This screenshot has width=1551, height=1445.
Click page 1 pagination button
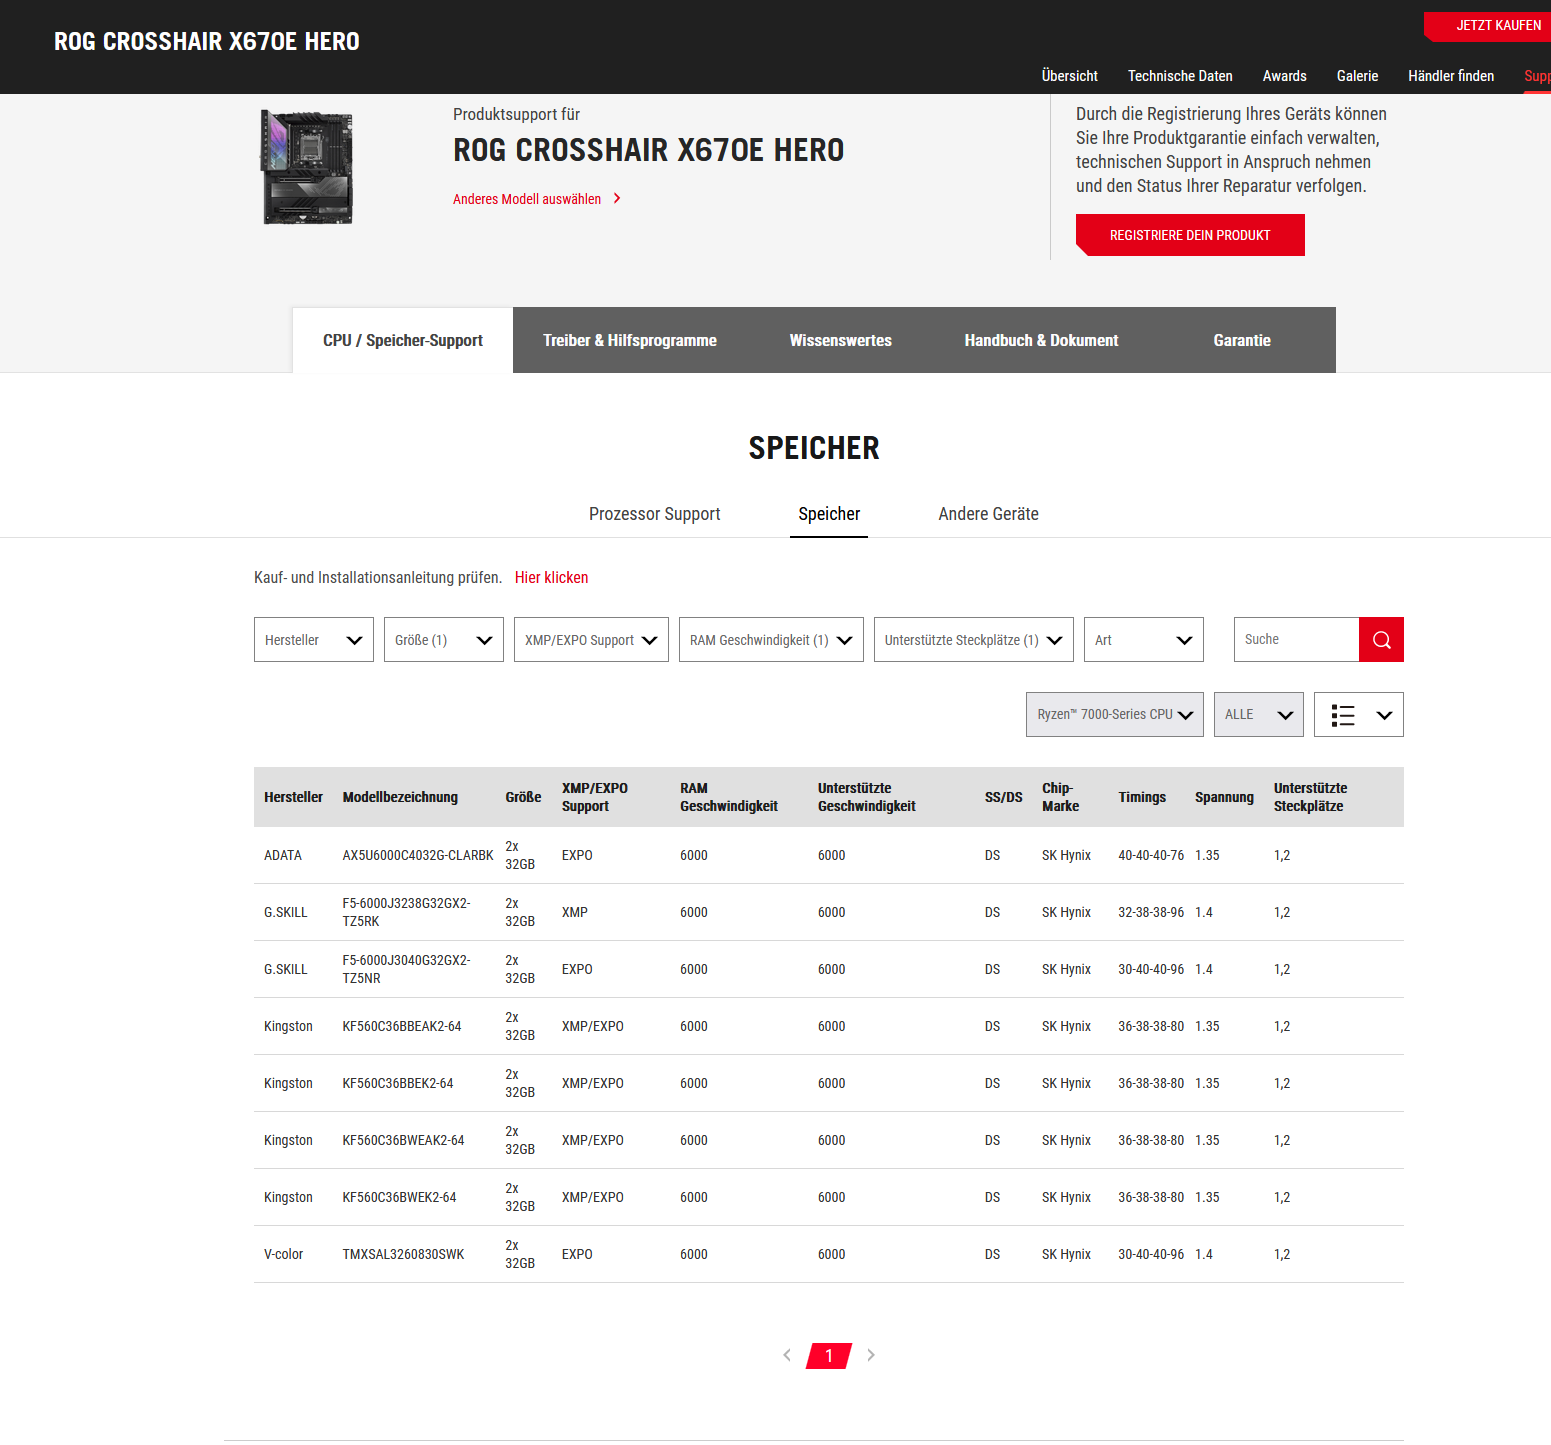(x=829, y=1356)
